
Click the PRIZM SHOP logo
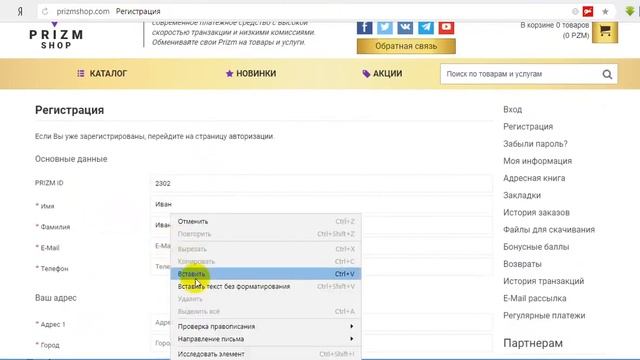coord(56,37)
